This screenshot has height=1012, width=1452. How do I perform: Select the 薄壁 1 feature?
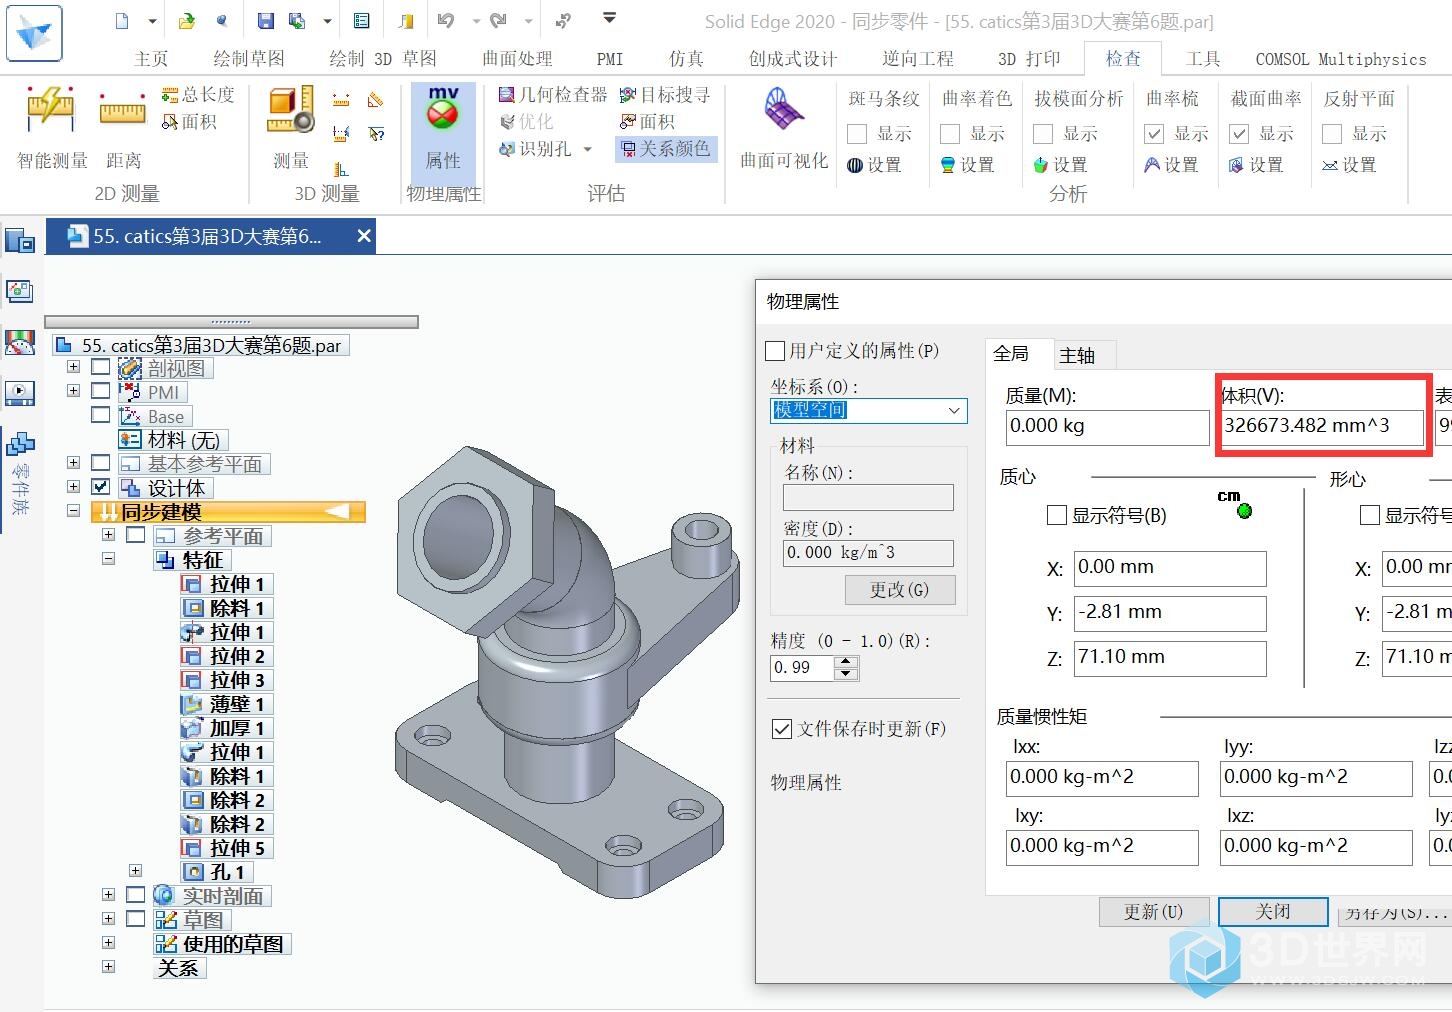pyautogui.click(x=226, y=704)
